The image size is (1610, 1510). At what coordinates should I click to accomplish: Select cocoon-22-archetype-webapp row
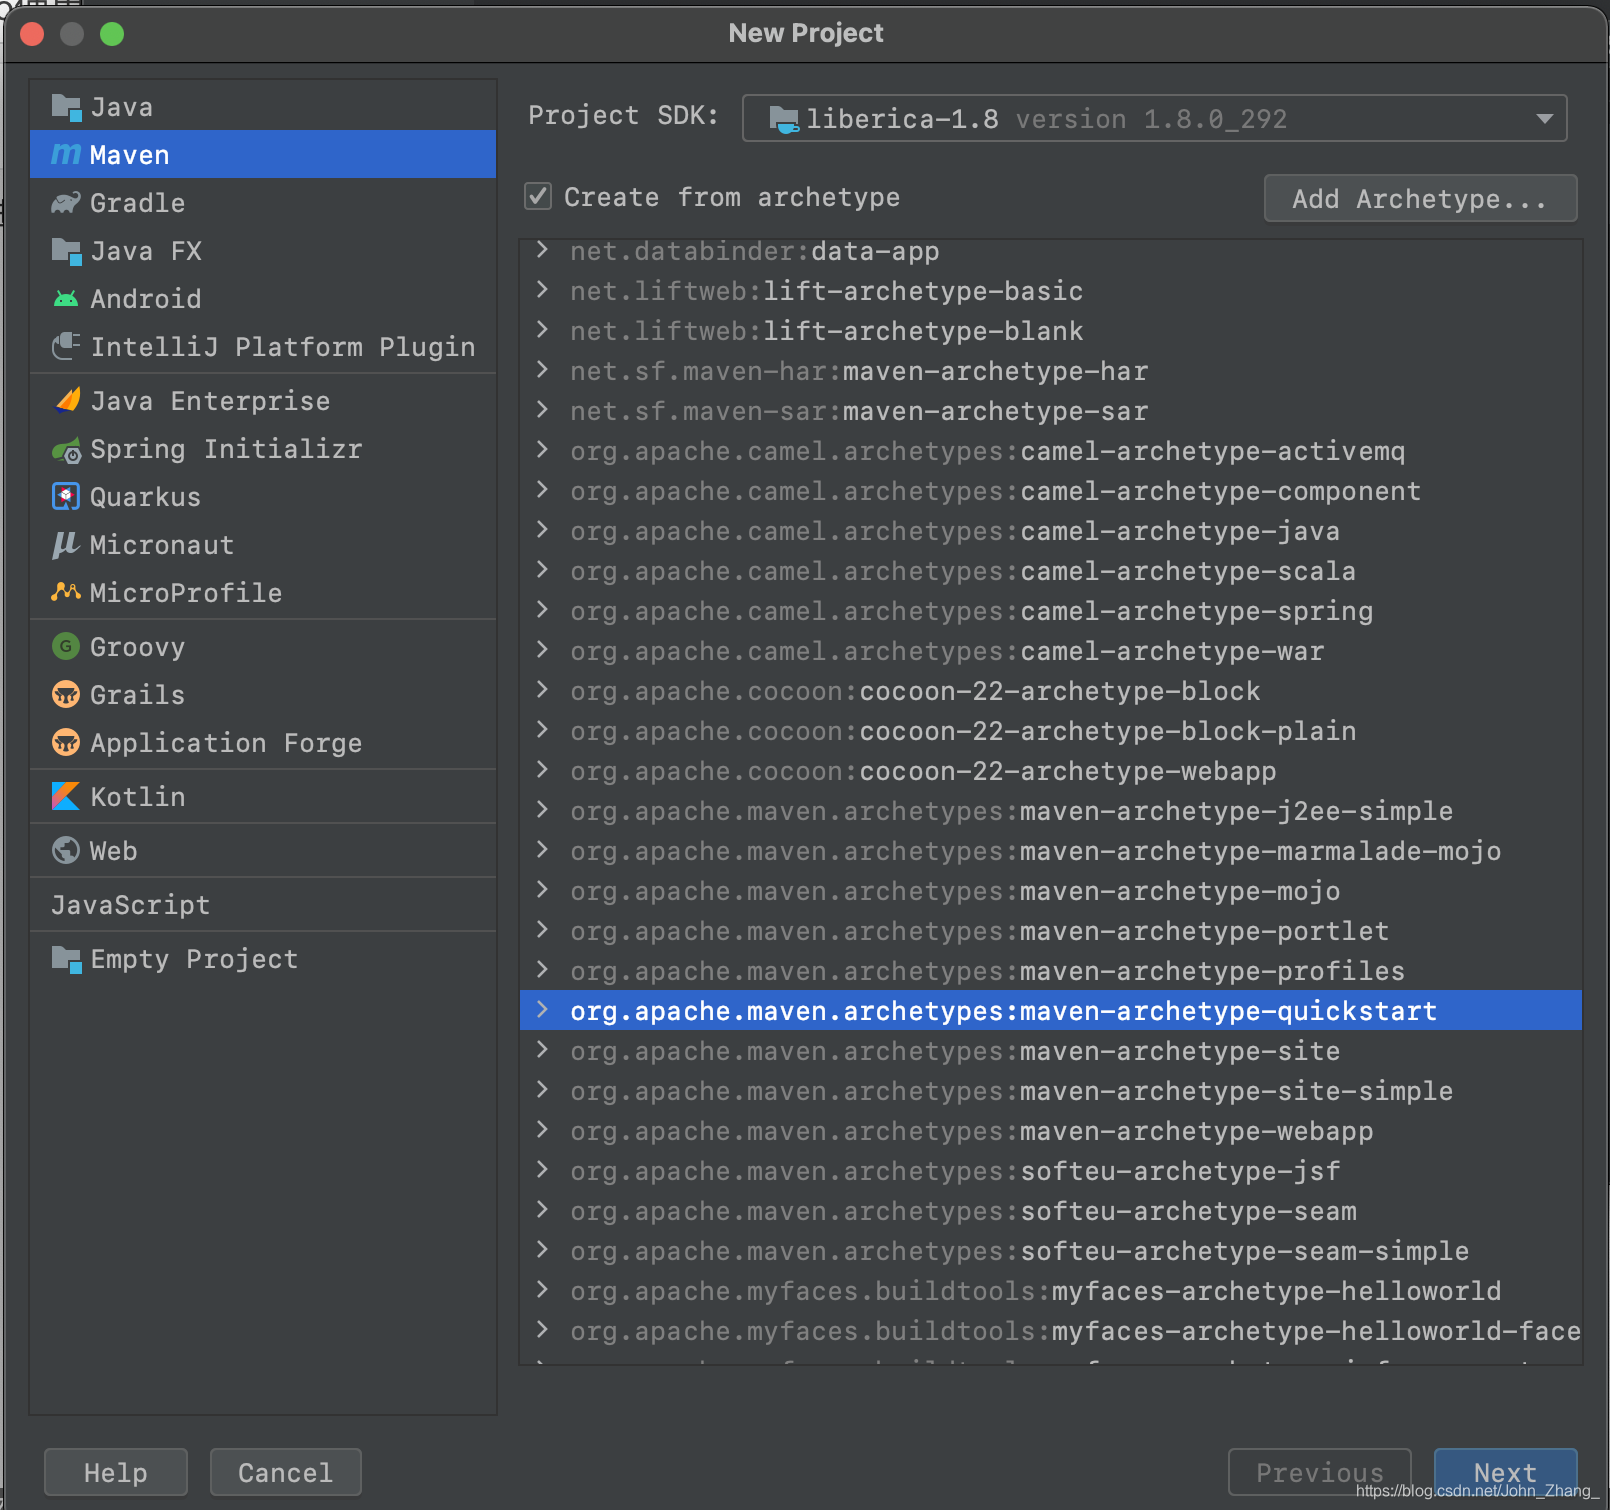pyautogui.click(x=1050, y=771)
